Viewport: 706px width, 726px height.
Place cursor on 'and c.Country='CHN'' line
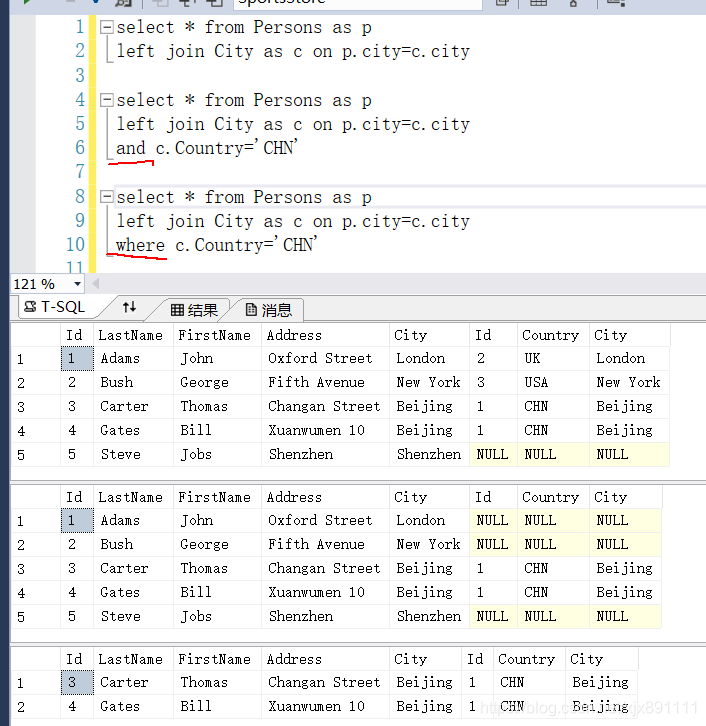coord(206,148)
